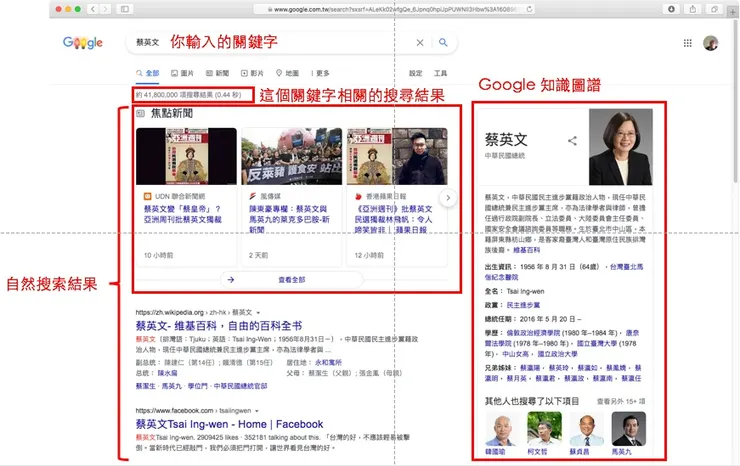The height and width of the screenshot is (466, 740).
Task: Click 查看全部 news button
Action: (x=292, y=280)
